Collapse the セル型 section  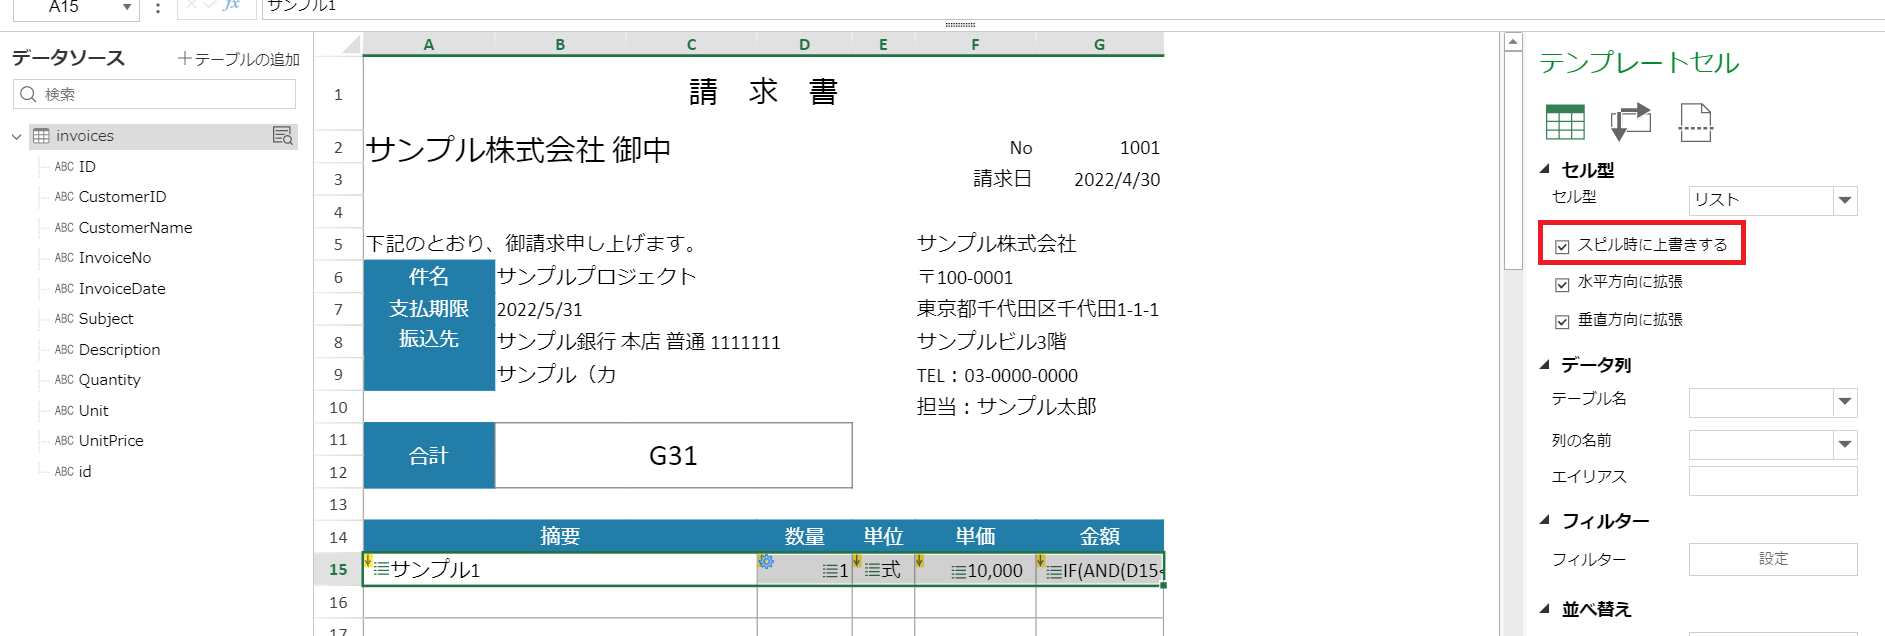1545,169
